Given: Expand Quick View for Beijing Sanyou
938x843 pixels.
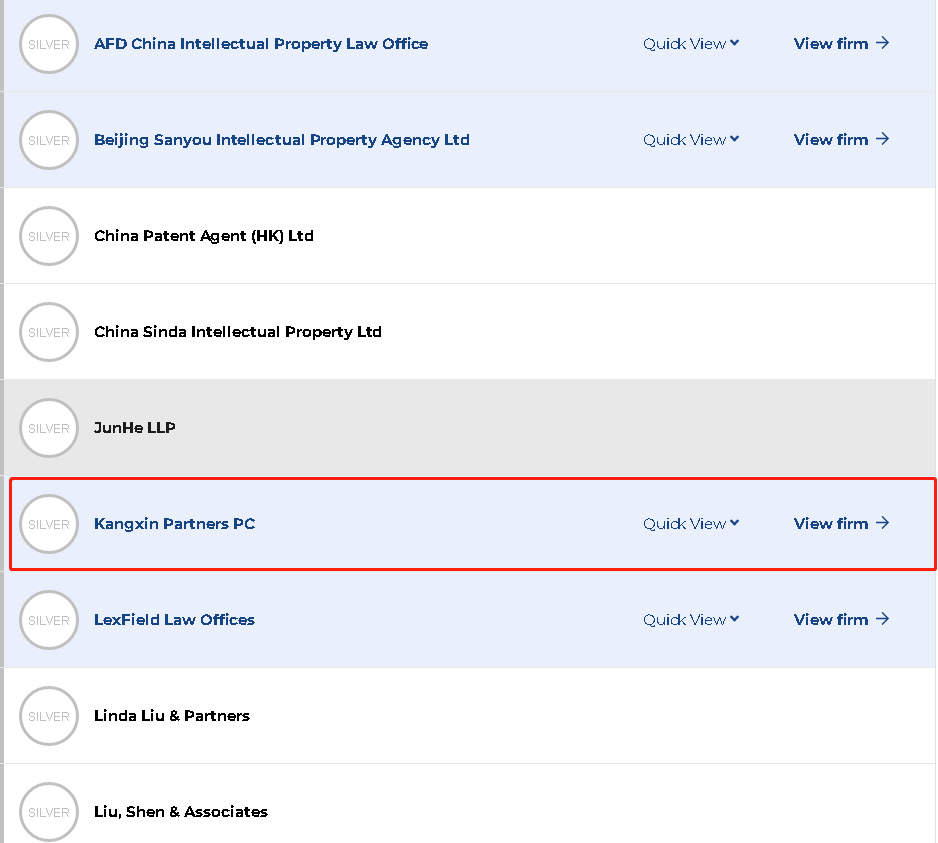Looking at the screenshot, I should 691,139.
